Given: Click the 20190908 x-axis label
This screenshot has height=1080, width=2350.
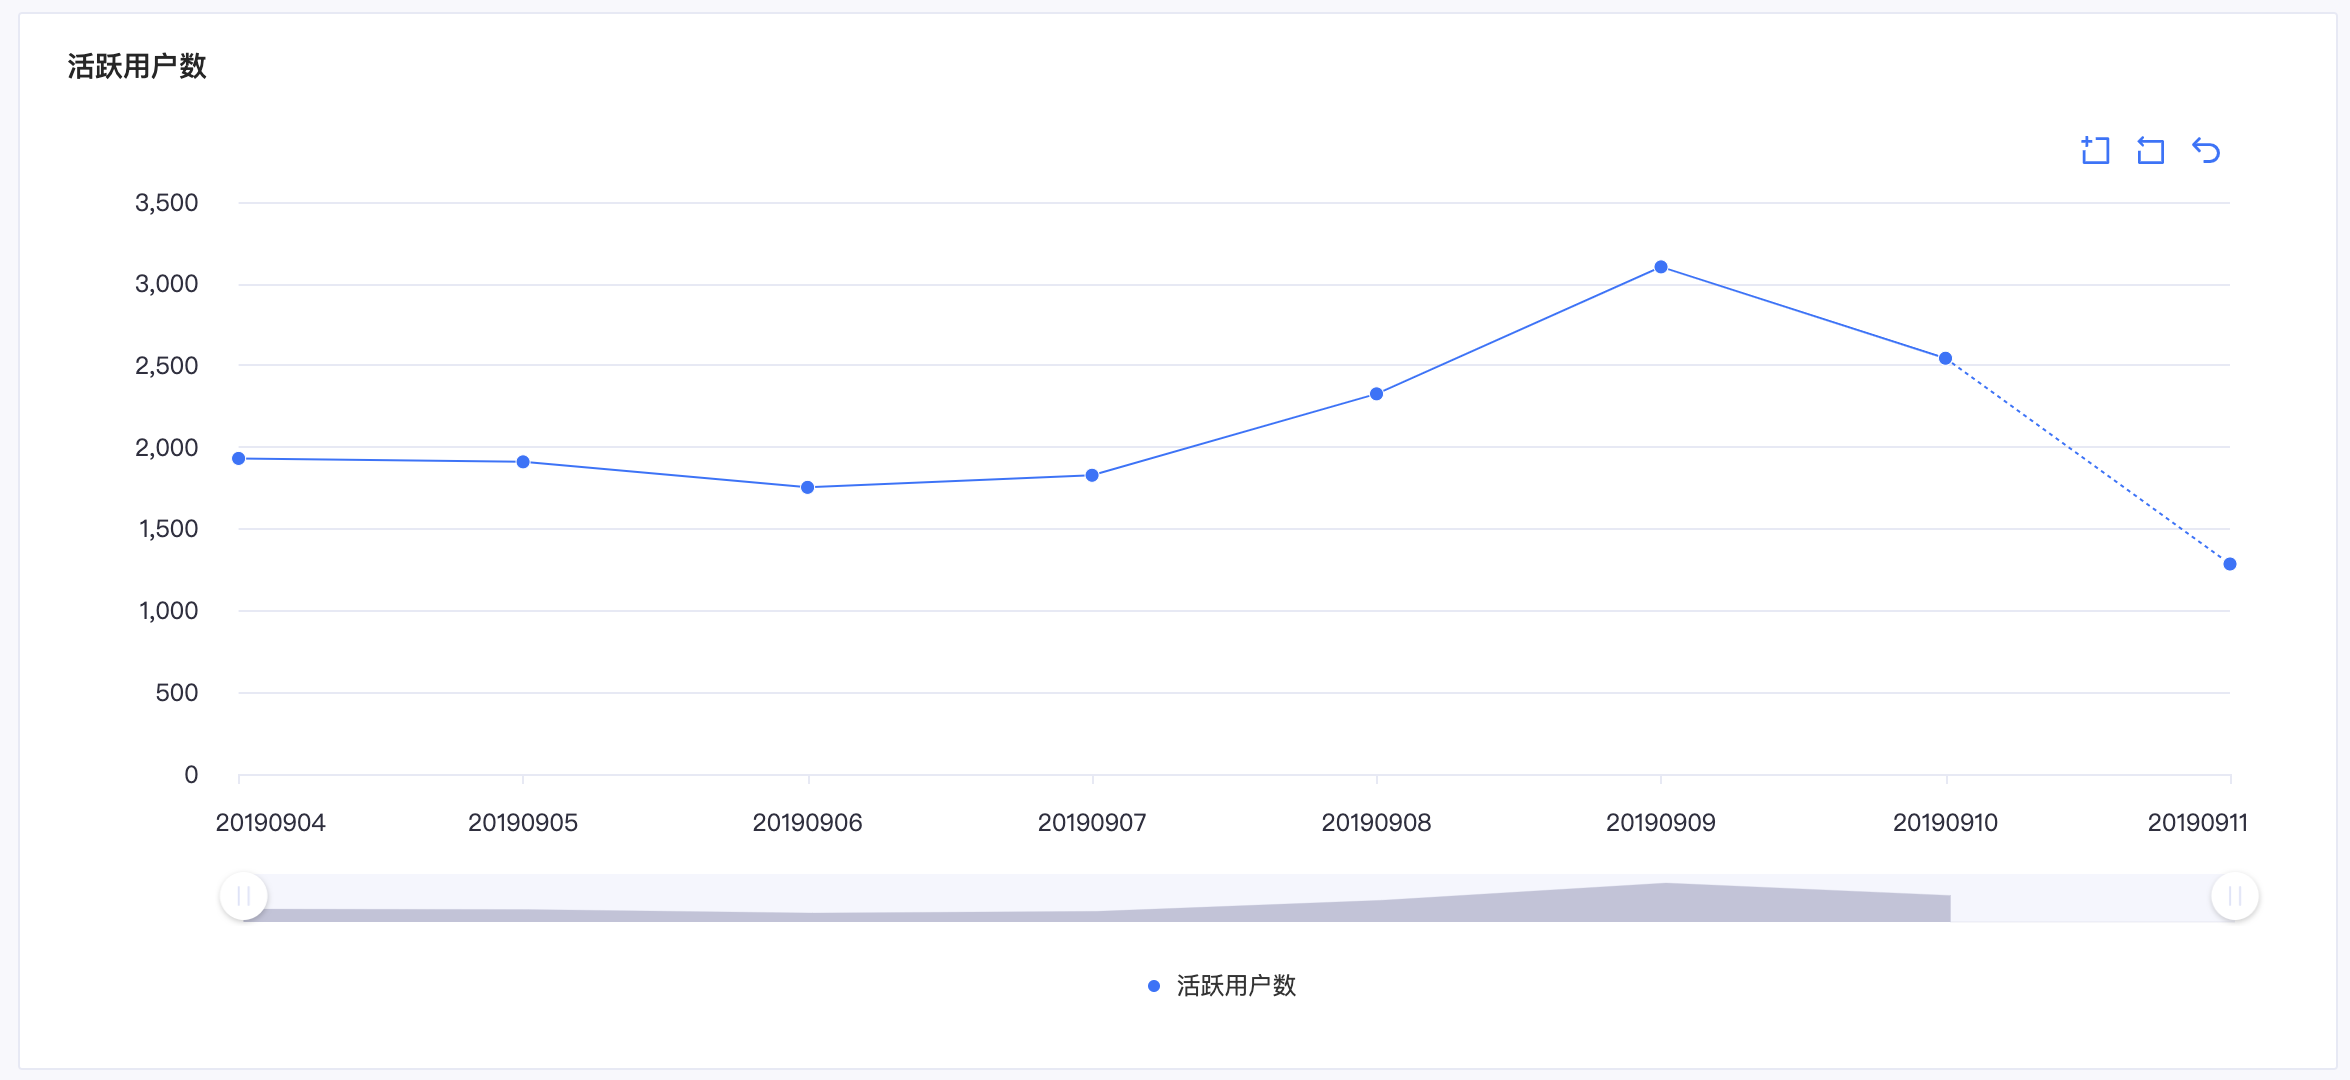Looking at the screenshot, I should tap(1377, 823).
